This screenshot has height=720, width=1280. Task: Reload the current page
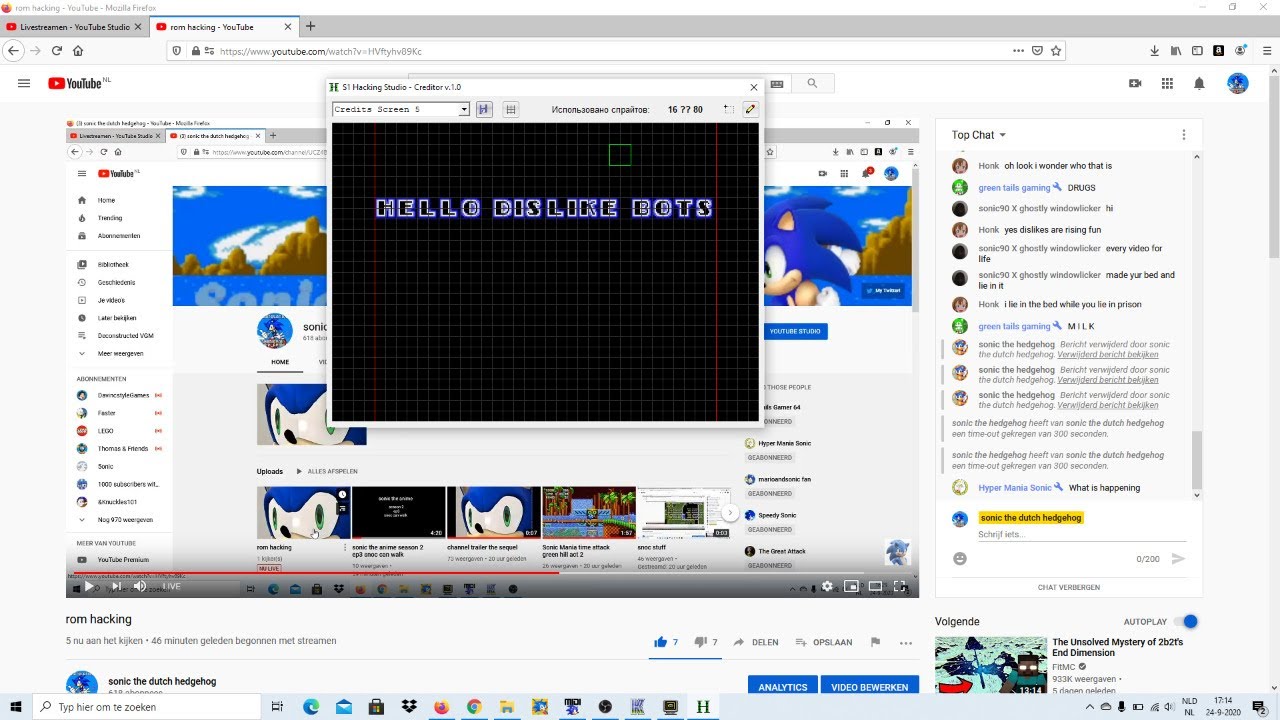point(57,51)
